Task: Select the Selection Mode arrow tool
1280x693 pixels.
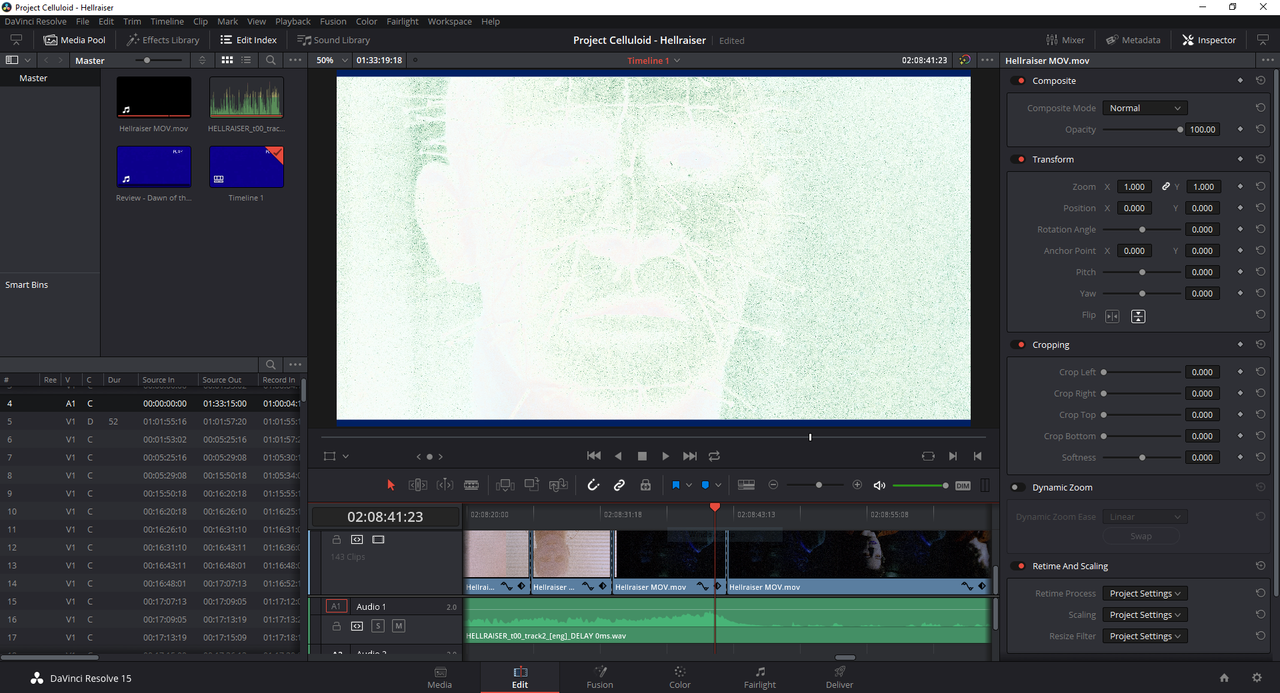Action: (x=391, y=485)
